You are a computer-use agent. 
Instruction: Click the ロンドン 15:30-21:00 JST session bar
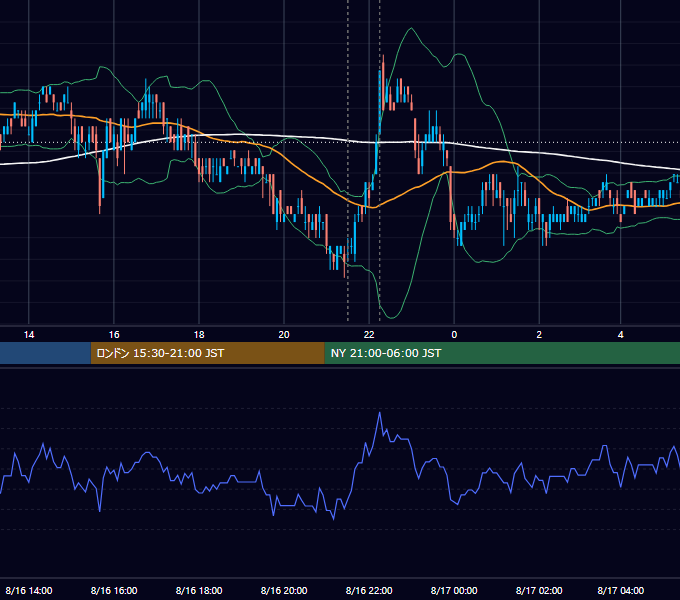coord(207,353)
